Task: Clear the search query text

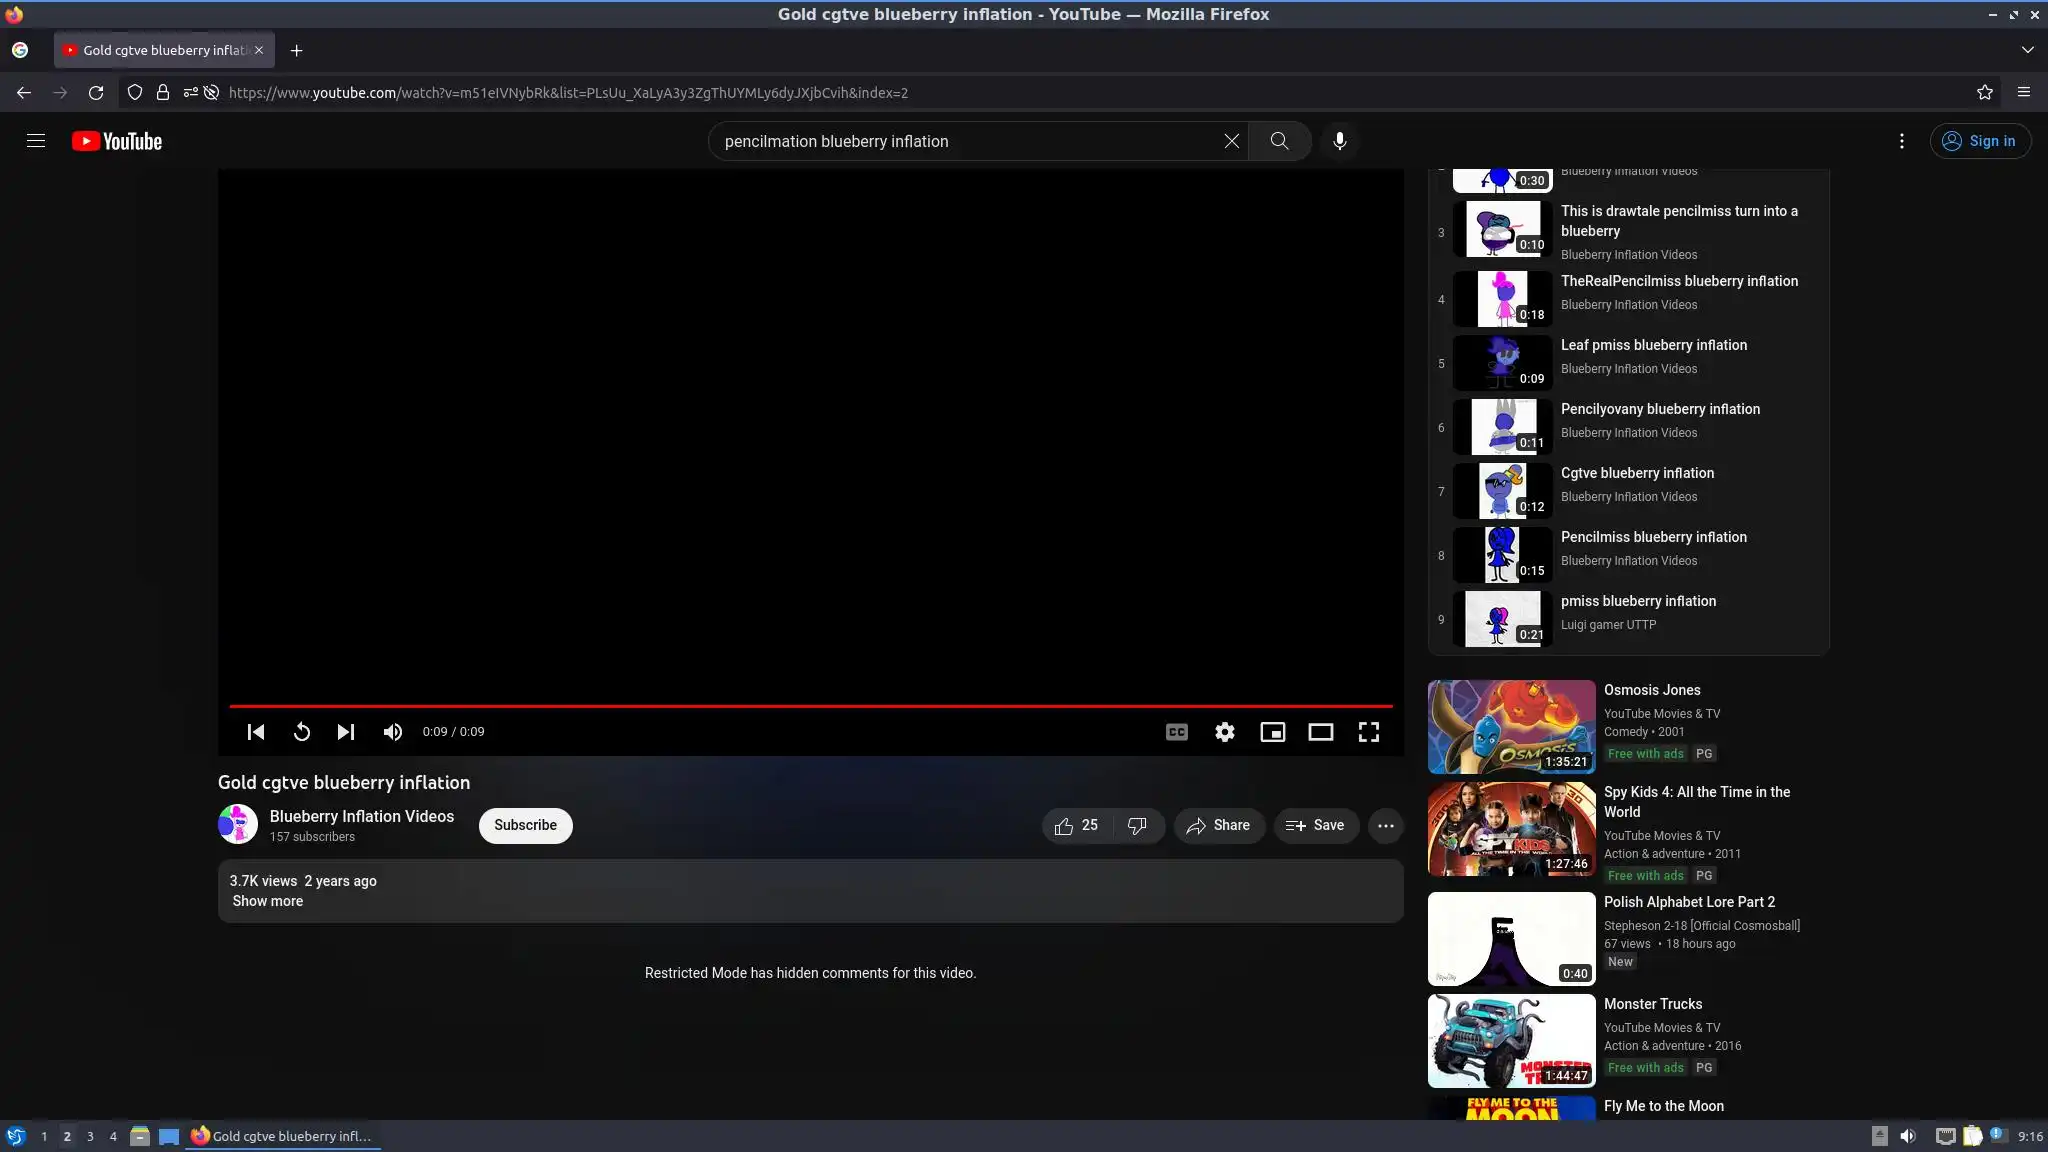Action: click(1232, 141)
